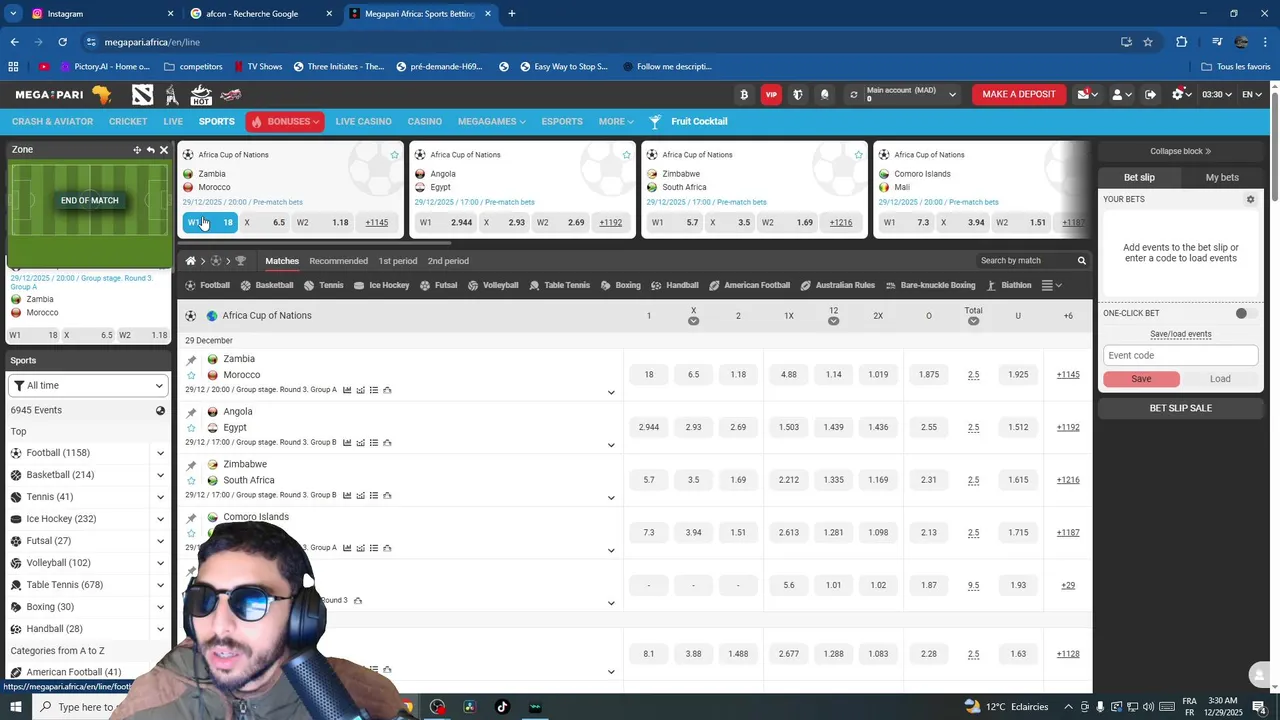
Task: Toggle favorite star on Angola featured card
Action: pos(626,155)
